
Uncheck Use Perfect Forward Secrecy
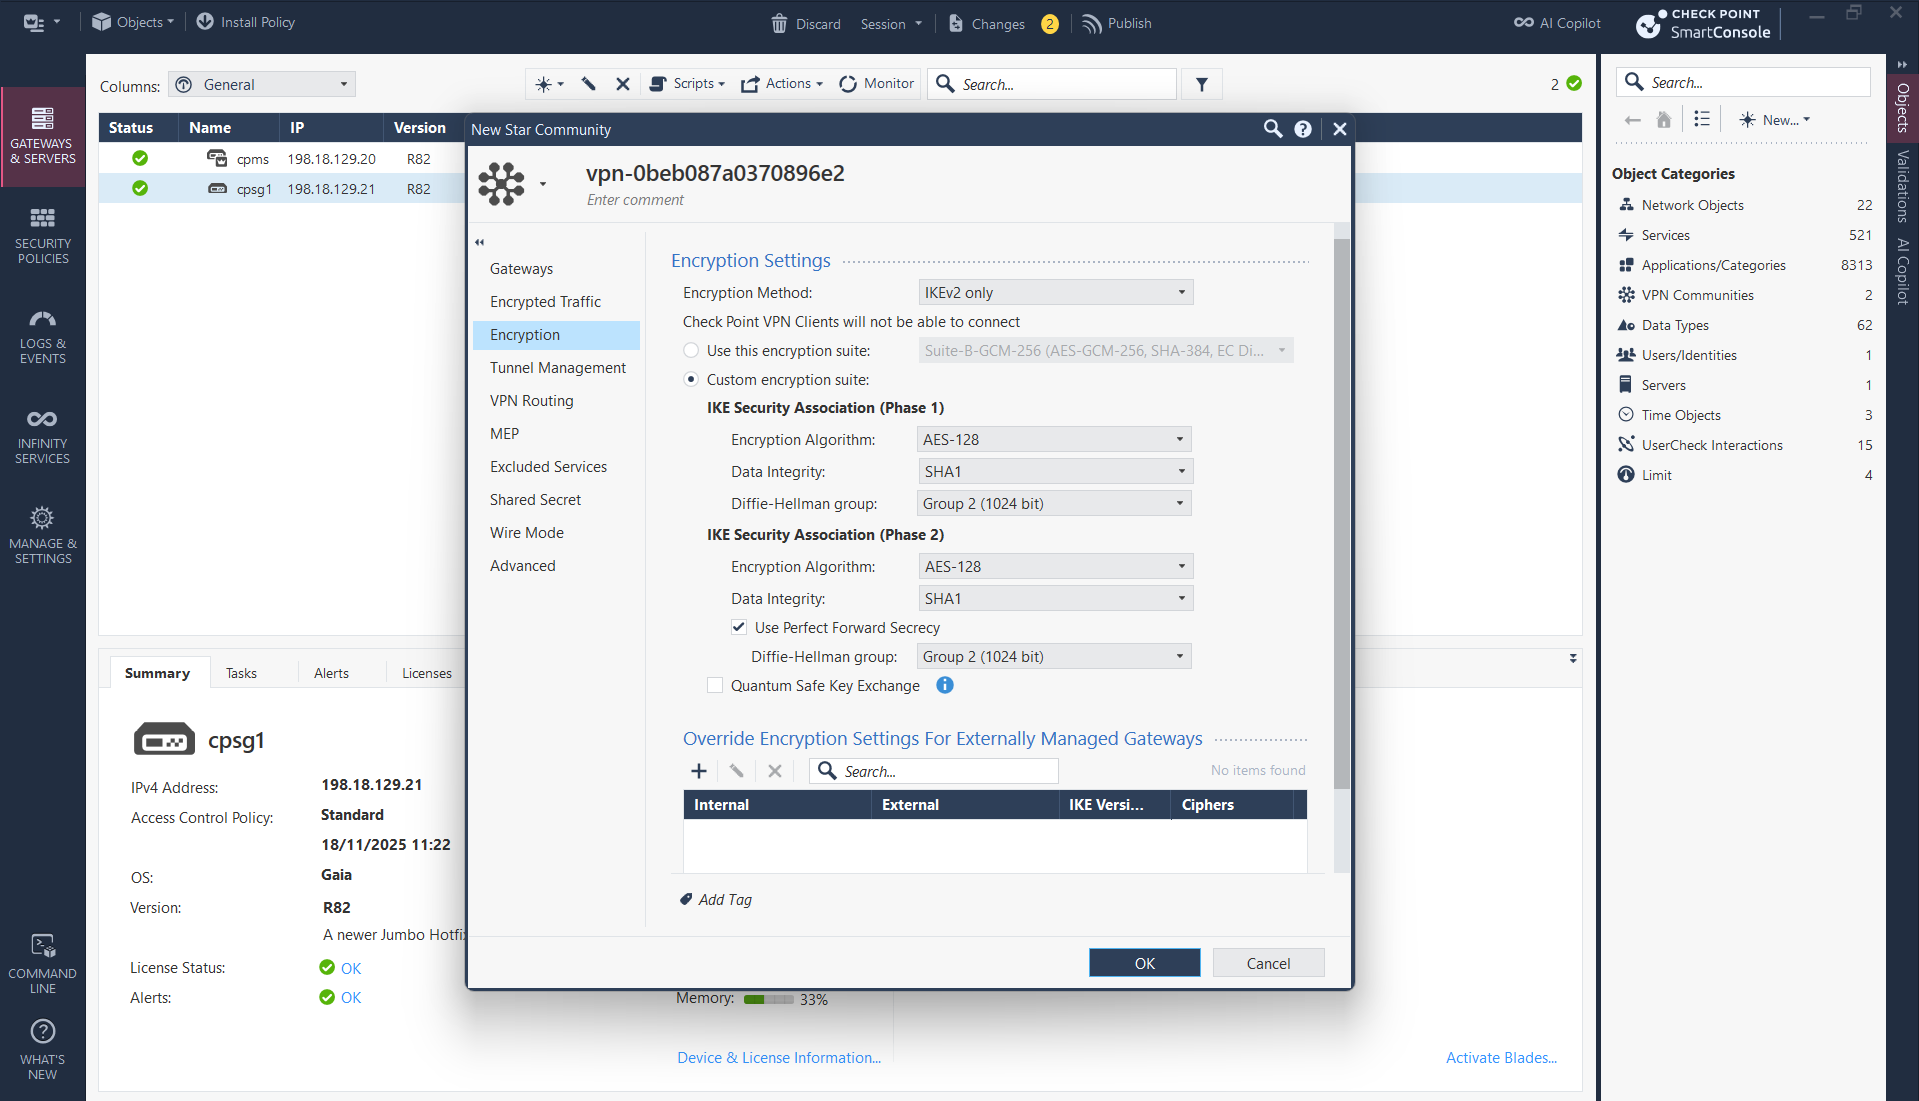coord(739,627)
